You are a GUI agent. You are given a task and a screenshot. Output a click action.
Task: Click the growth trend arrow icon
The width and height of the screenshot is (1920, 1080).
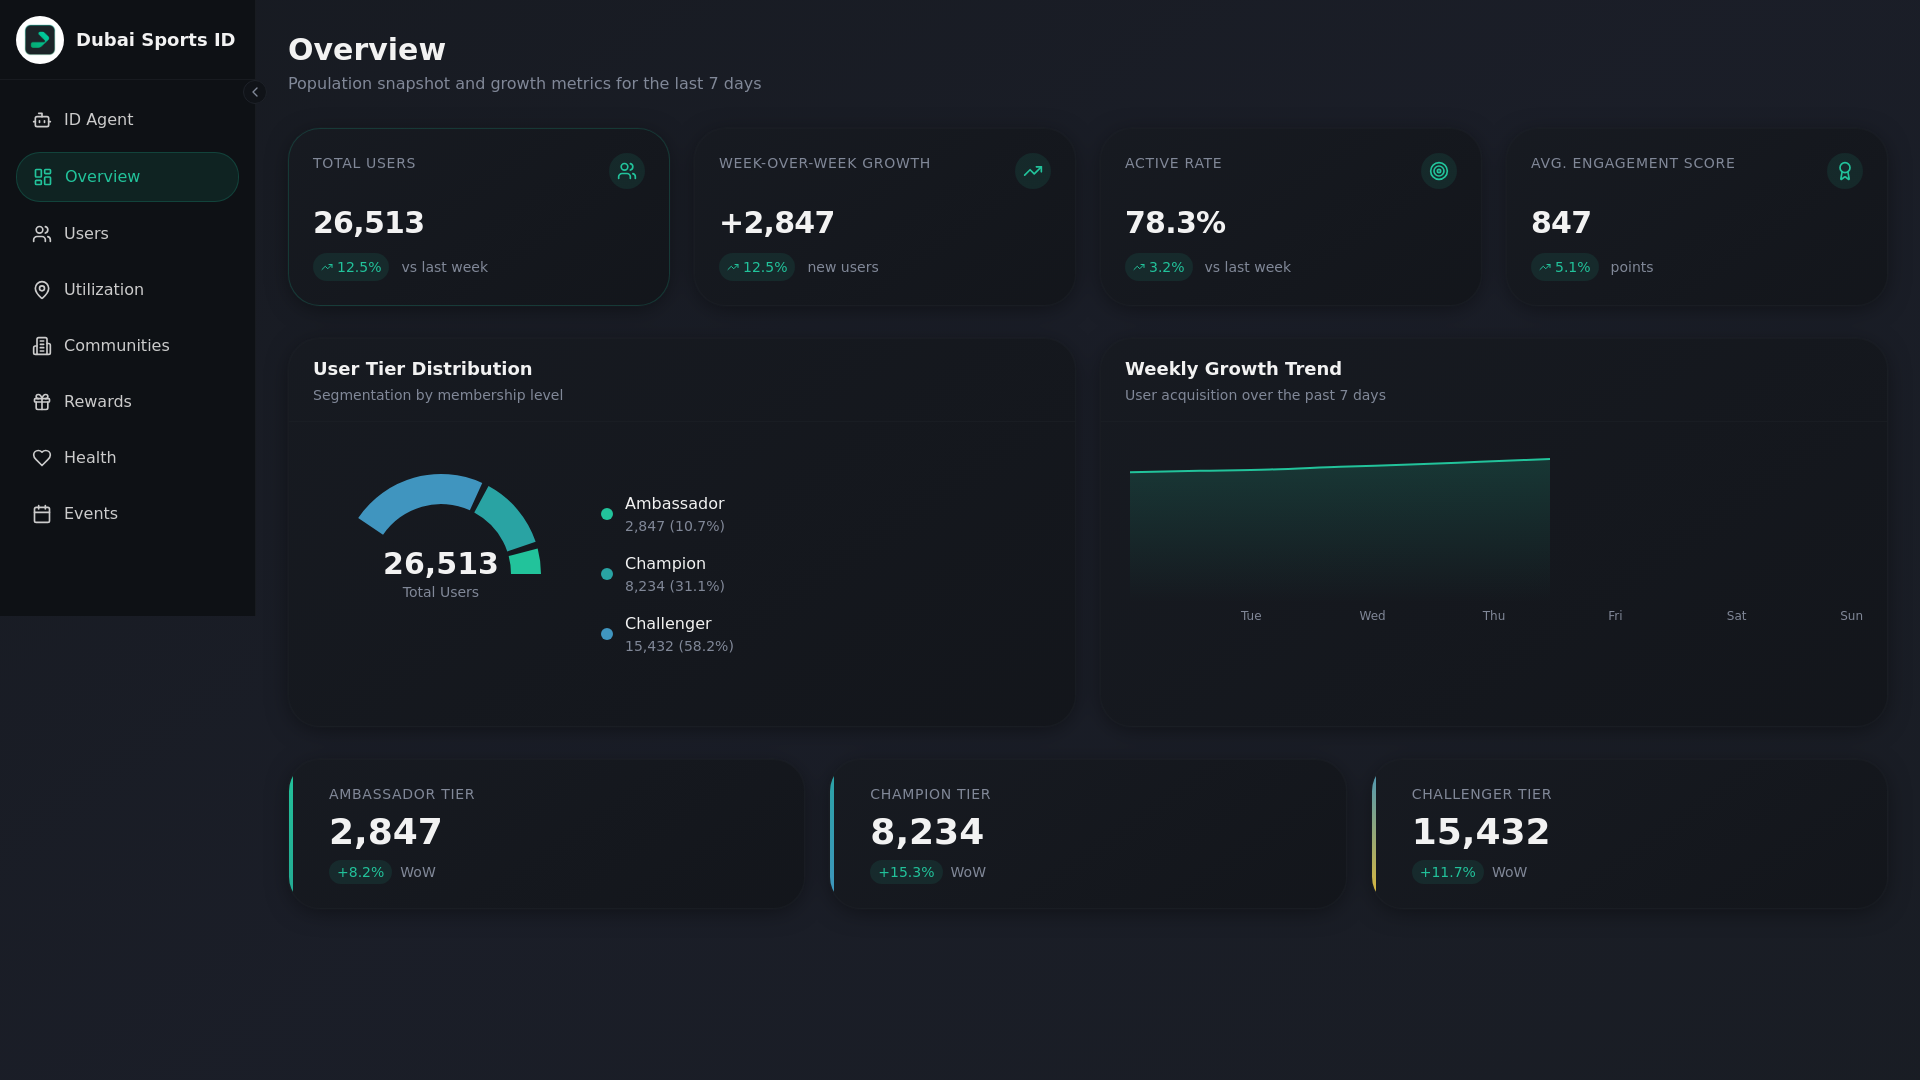click(1033, 171)
